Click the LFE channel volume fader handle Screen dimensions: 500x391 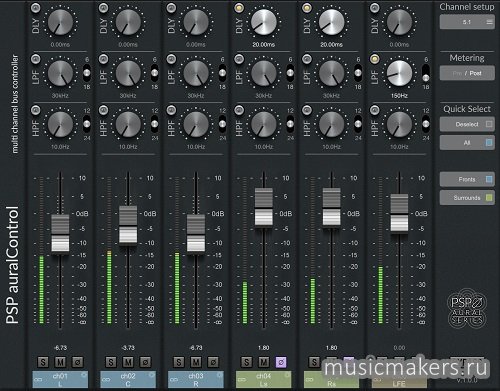coord(399,213)
